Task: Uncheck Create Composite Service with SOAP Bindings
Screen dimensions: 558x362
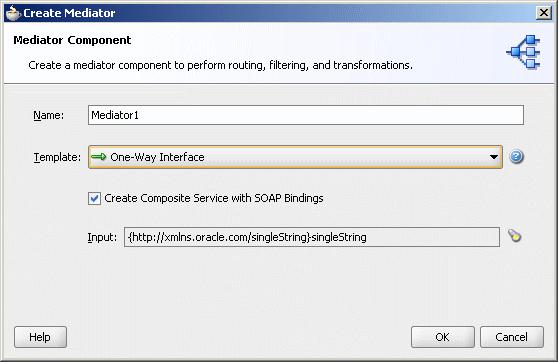Action: click(x=94, y=198)
